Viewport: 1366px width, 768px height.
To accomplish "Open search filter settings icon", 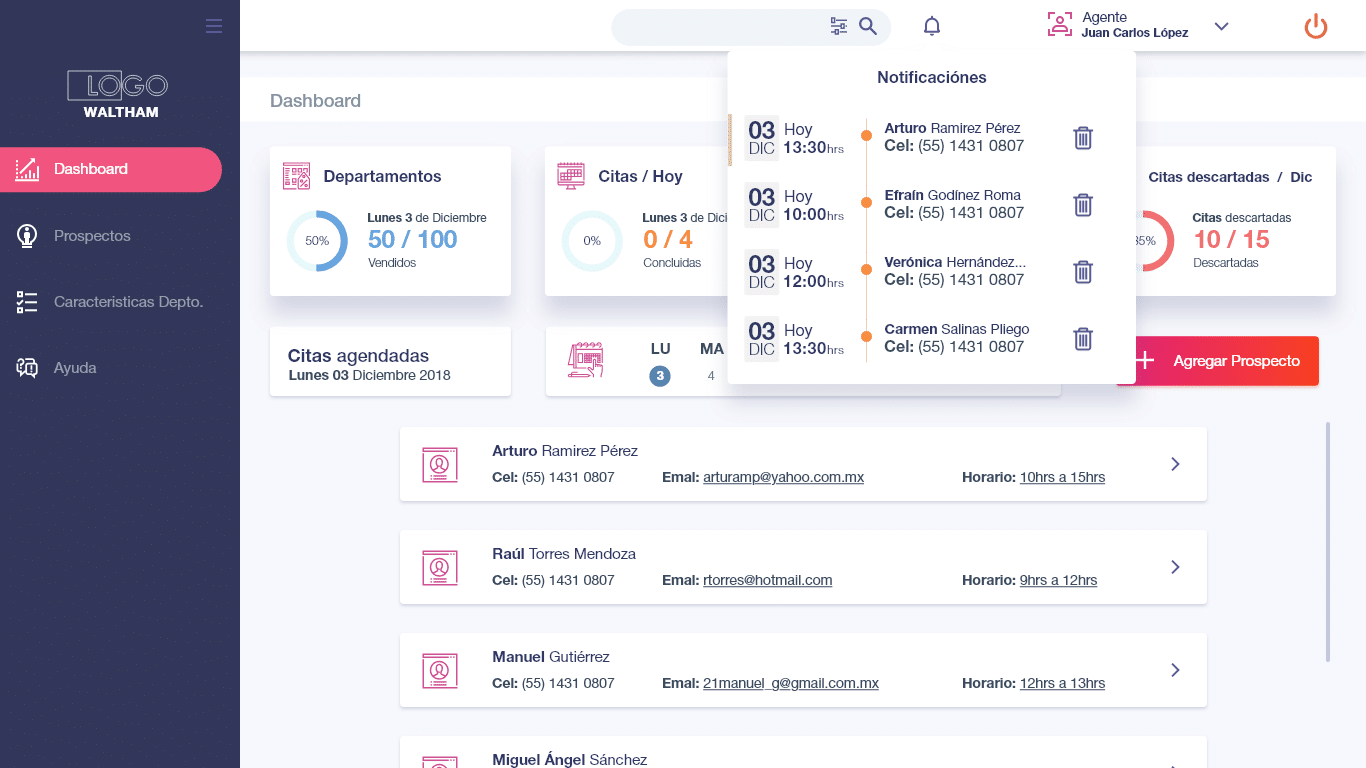I will (839, 26).
